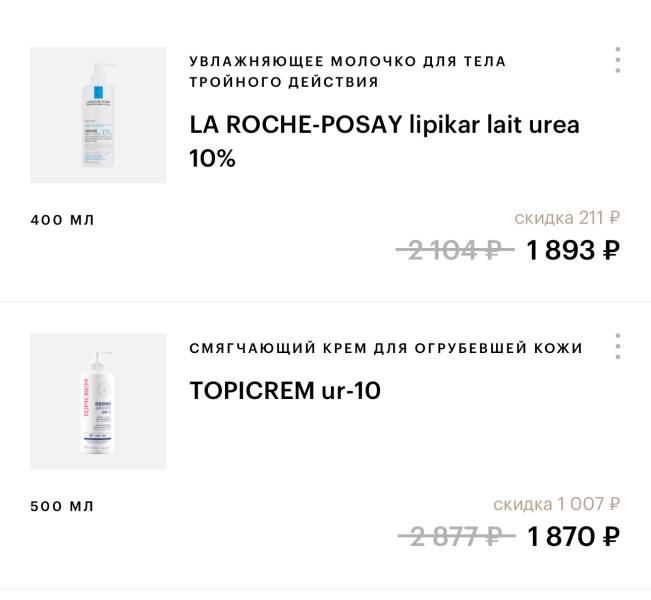Click the current price 1 870 ₽
Viewport: 651px width, 600px height.
pos(572,537)
